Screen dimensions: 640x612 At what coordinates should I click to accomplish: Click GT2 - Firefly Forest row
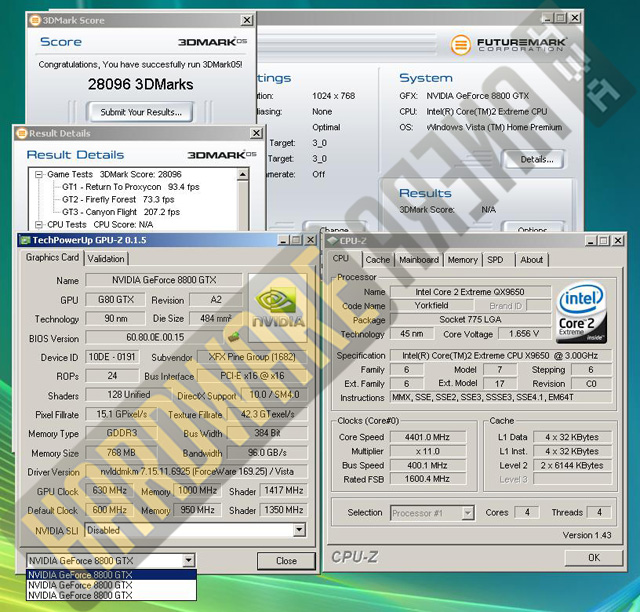[x=118, y=200]
